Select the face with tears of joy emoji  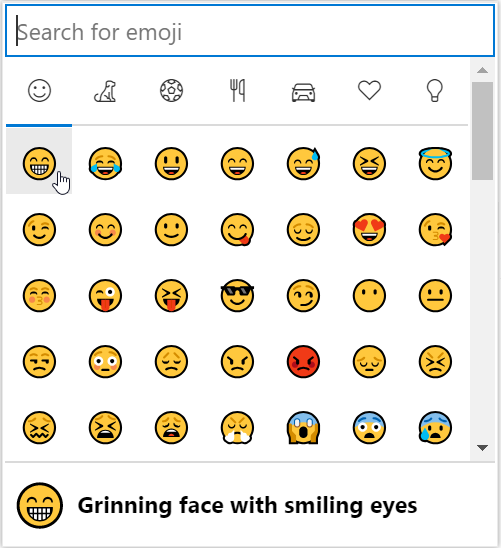click(105, 163)
